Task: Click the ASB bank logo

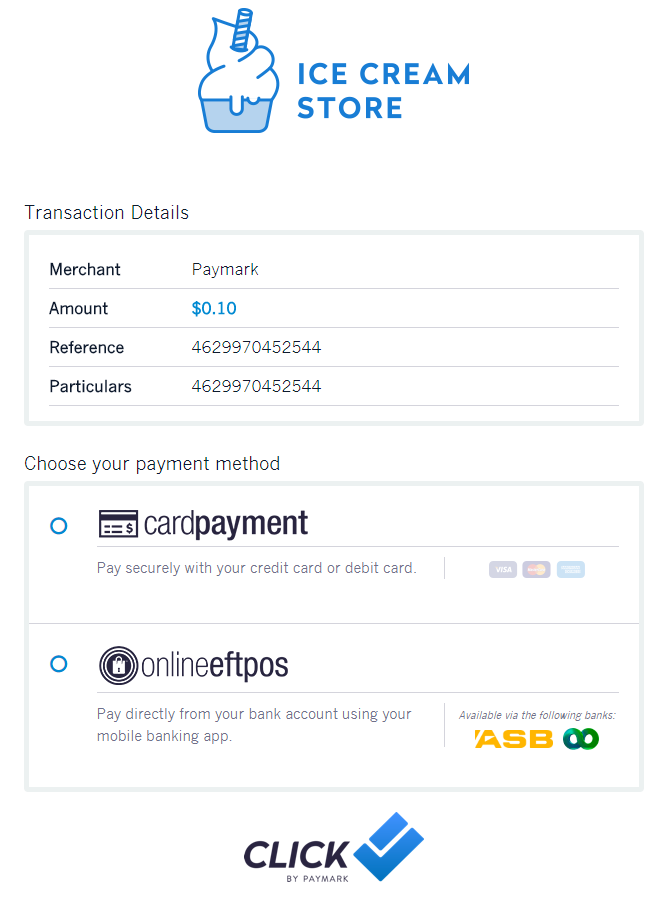Action: pyautogui.click(x=514, y=739)
